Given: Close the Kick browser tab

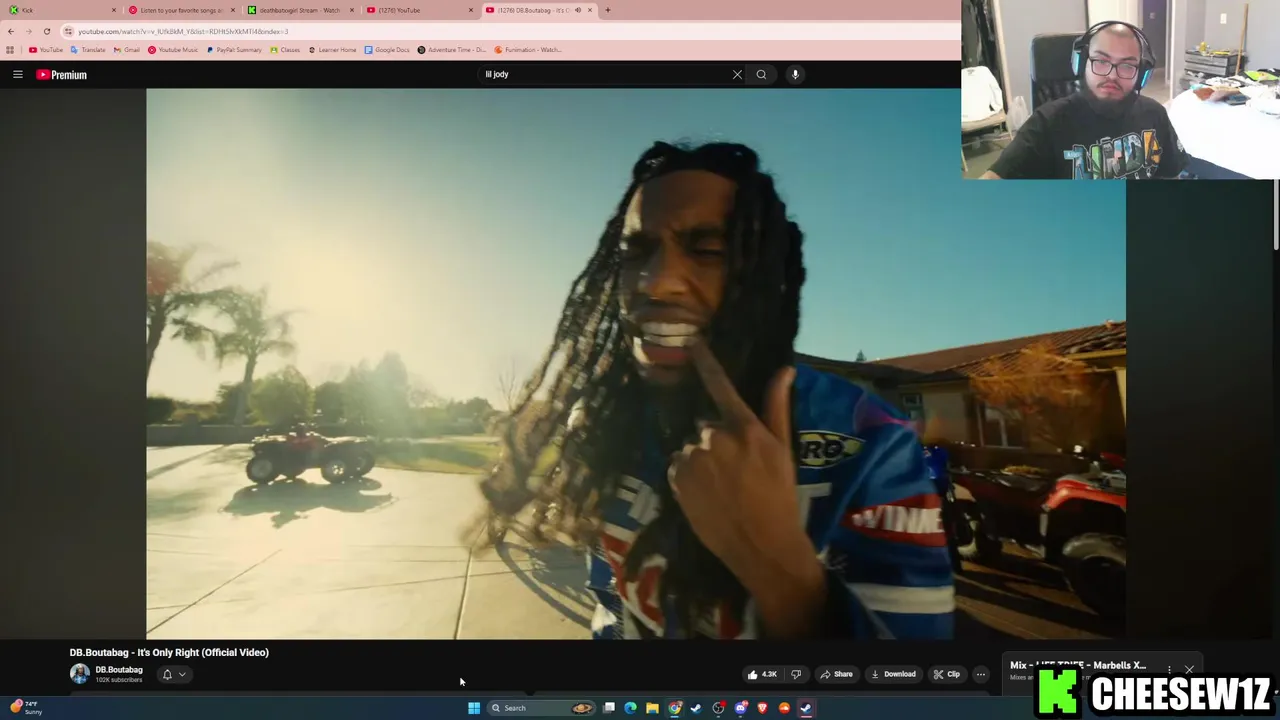Looking at the screenshot, I should [x=113, y=10].
